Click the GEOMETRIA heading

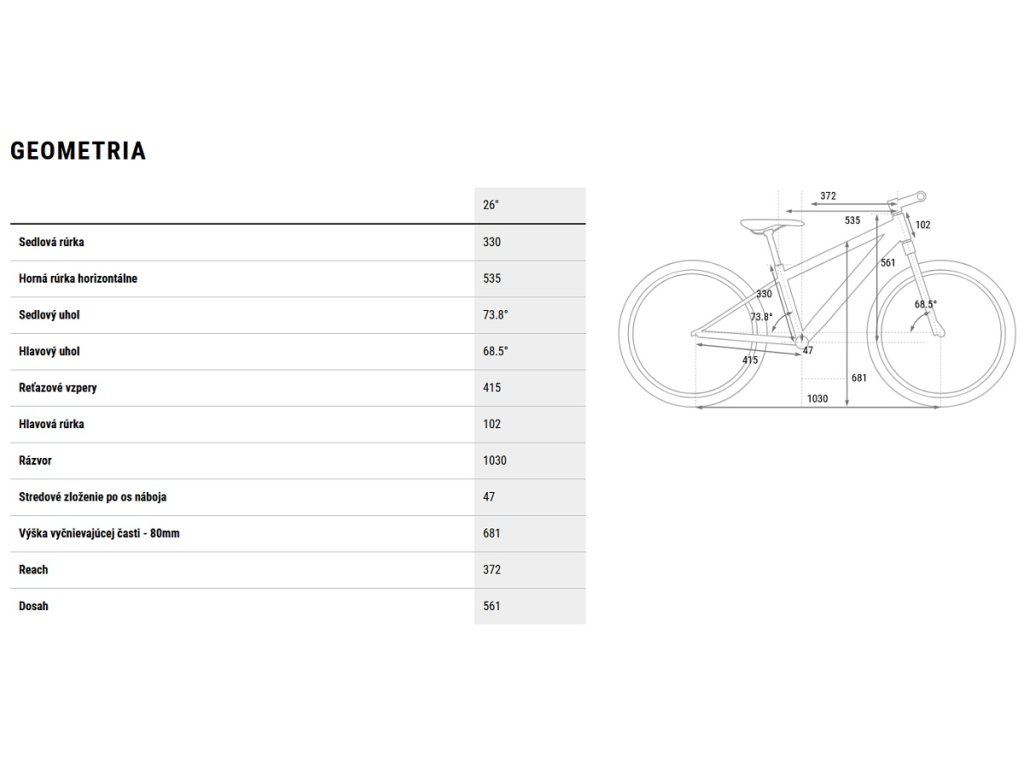pyautogui.click(x=78, y=151)
